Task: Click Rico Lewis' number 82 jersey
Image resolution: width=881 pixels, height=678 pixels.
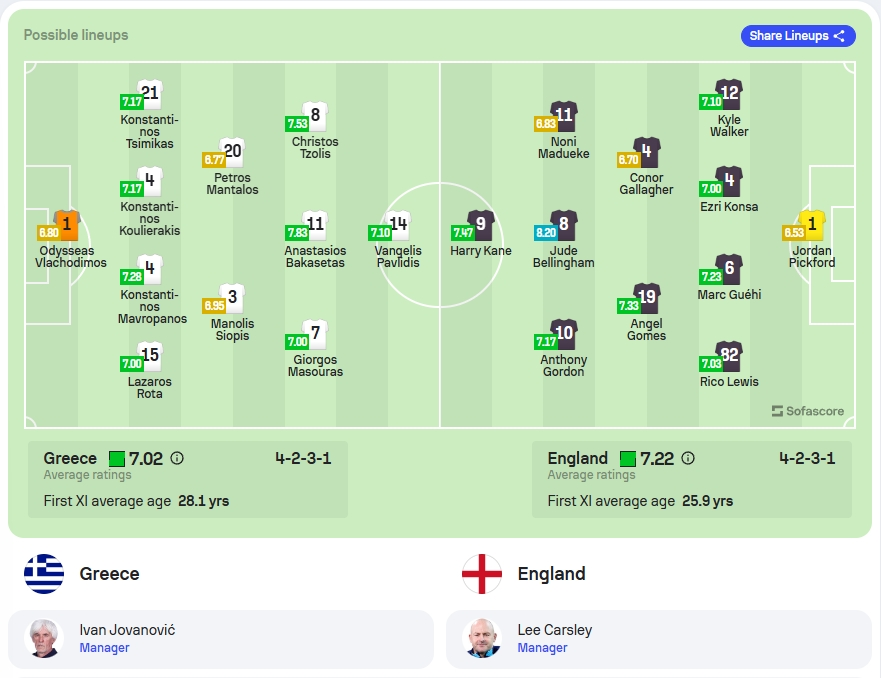Action: point(729,356)
